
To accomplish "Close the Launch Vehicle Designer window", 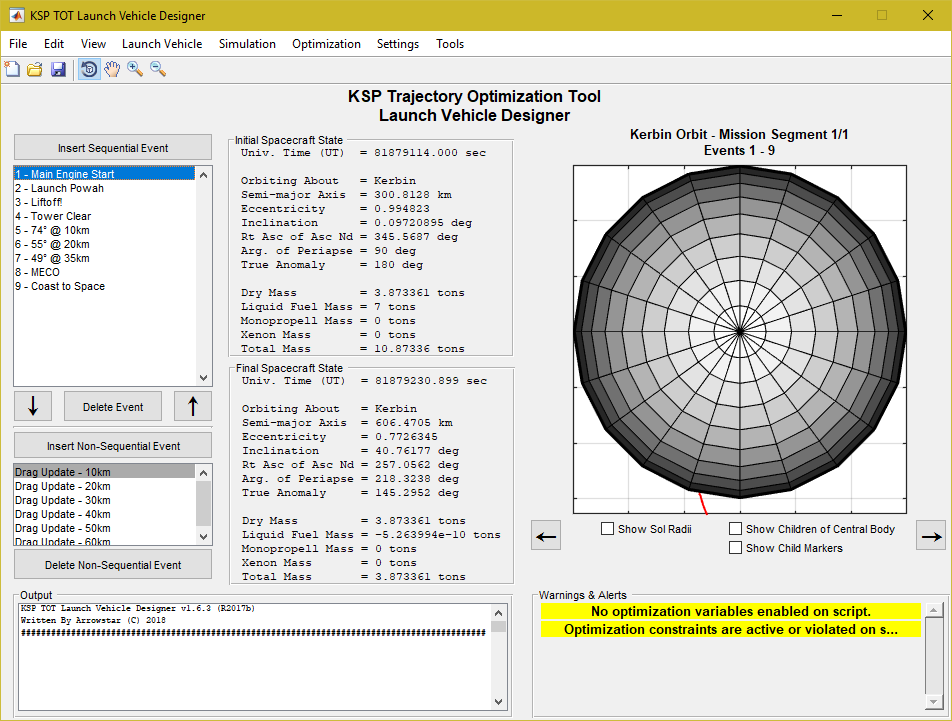I will pyautogui.click(x=928, y=15).
